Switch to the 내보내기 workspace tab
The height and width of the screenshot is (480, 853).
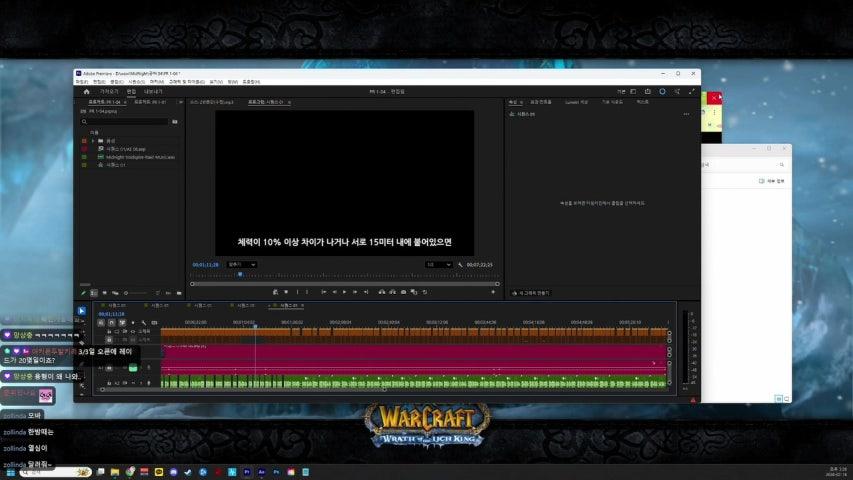click(x=153, y=91)
